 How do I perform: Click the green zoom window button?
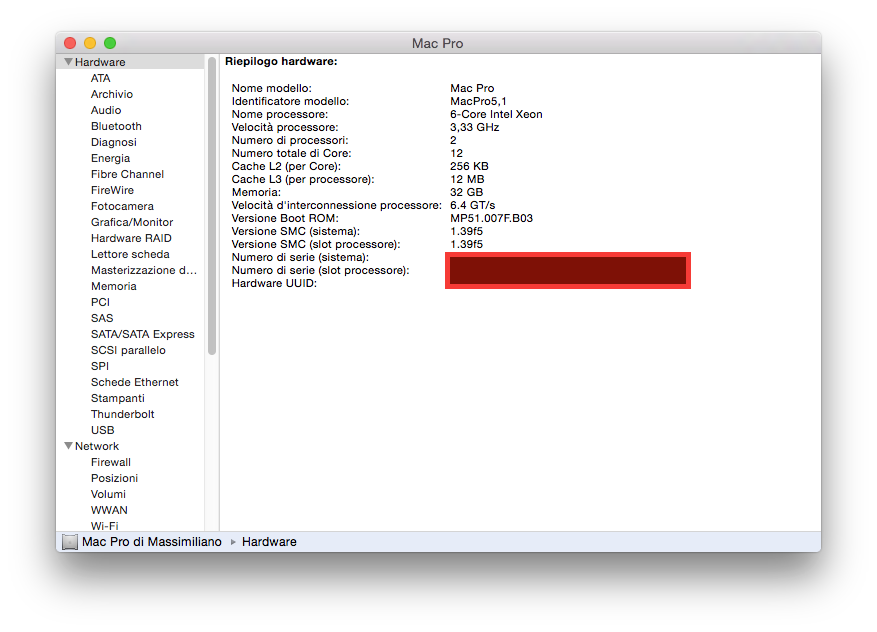[110, 43]
